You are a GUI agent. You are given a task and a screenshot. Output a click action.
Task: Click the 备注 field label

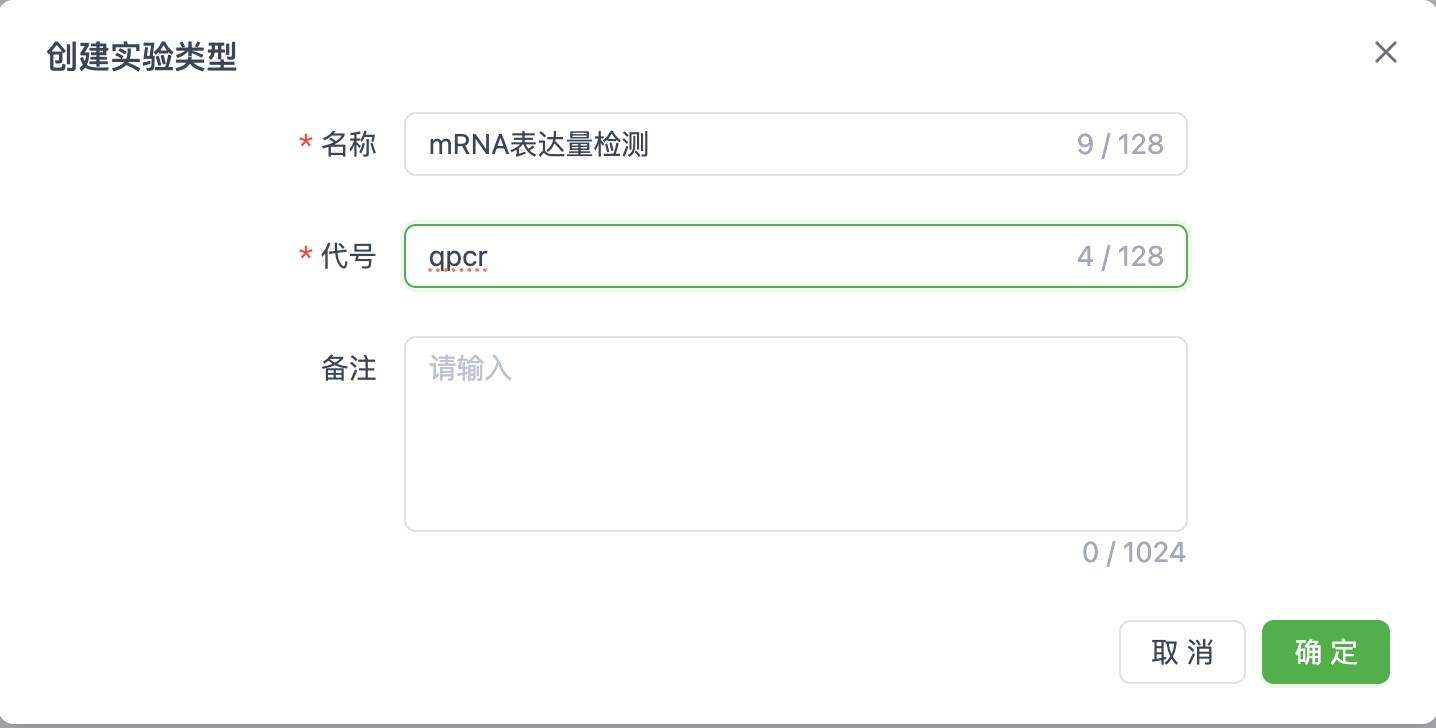pyautogui.click(x=348, y=369)
